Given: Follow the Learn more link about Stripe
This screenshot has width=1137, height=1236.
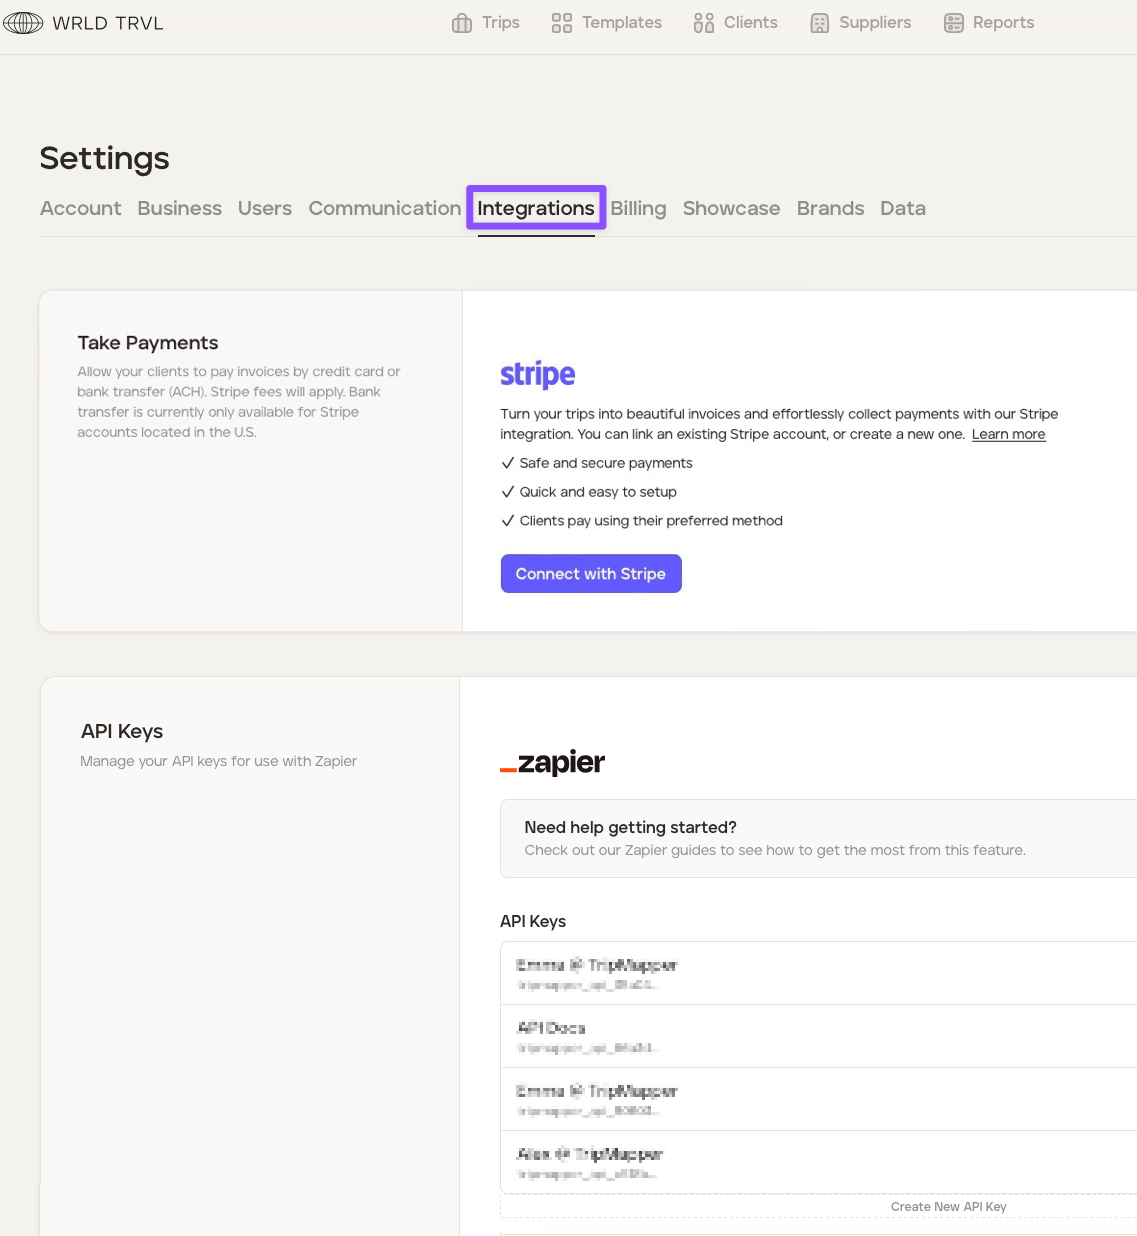Looking at the screenshot, I should tap(1008, 434).
